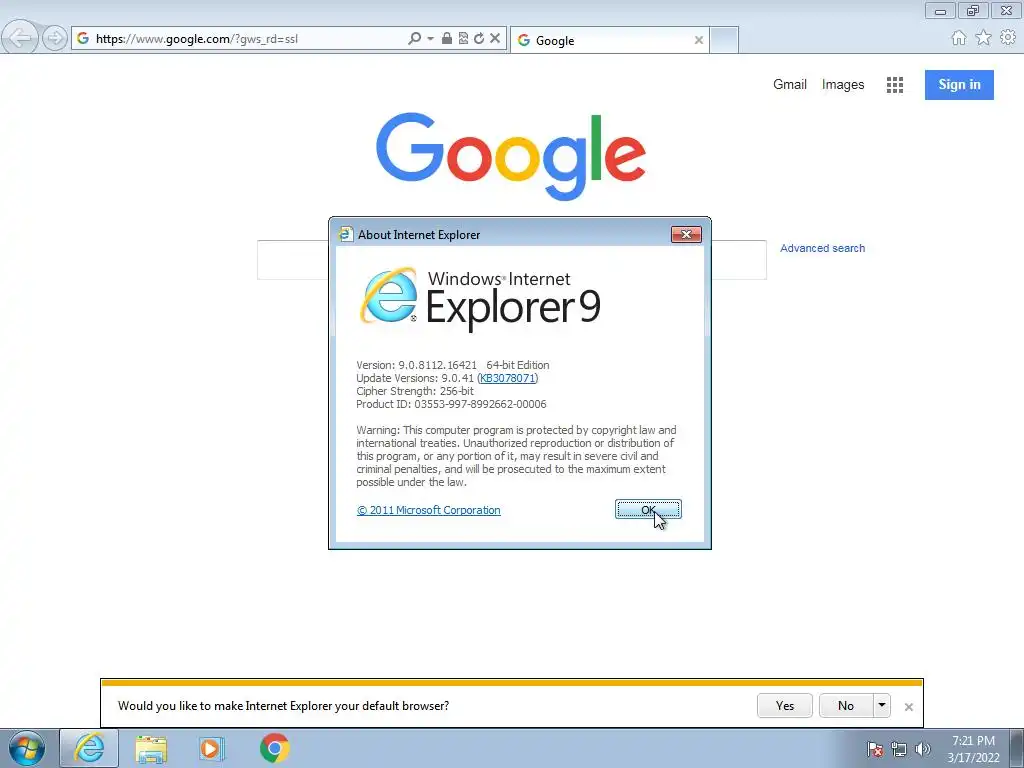Open the volume speaker tray icon
The height and width of the screenshot is (768, 1024).
pos(922,749)
